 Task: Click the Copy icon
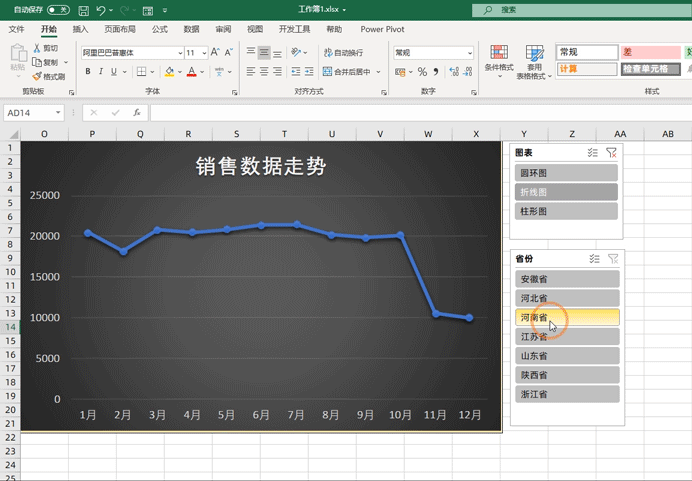pyautogui.click(x=37, y=62)
